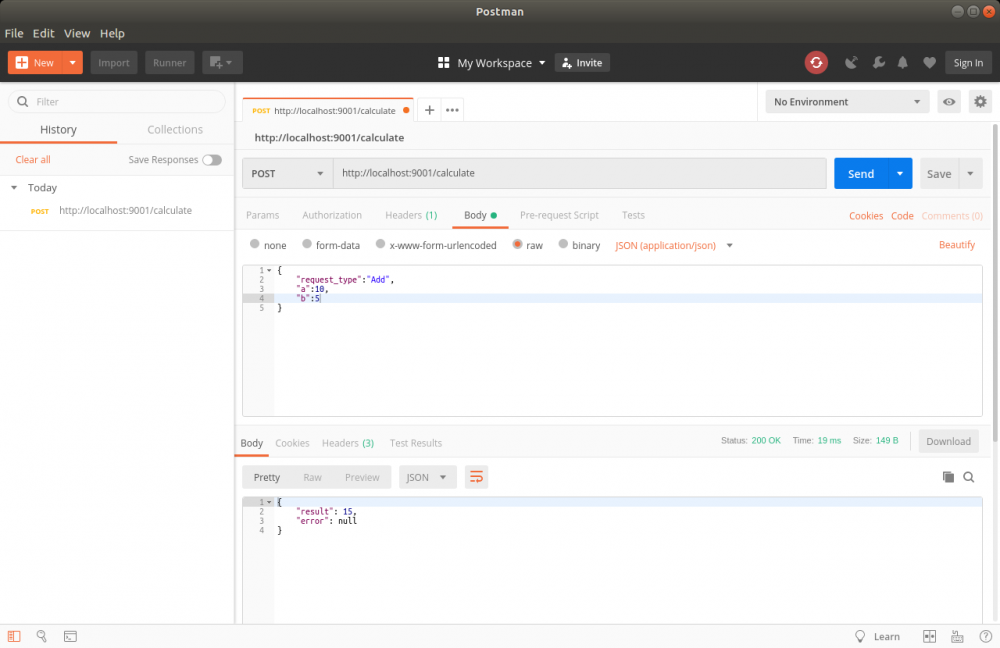Click the Invite button

coord(582,63)
